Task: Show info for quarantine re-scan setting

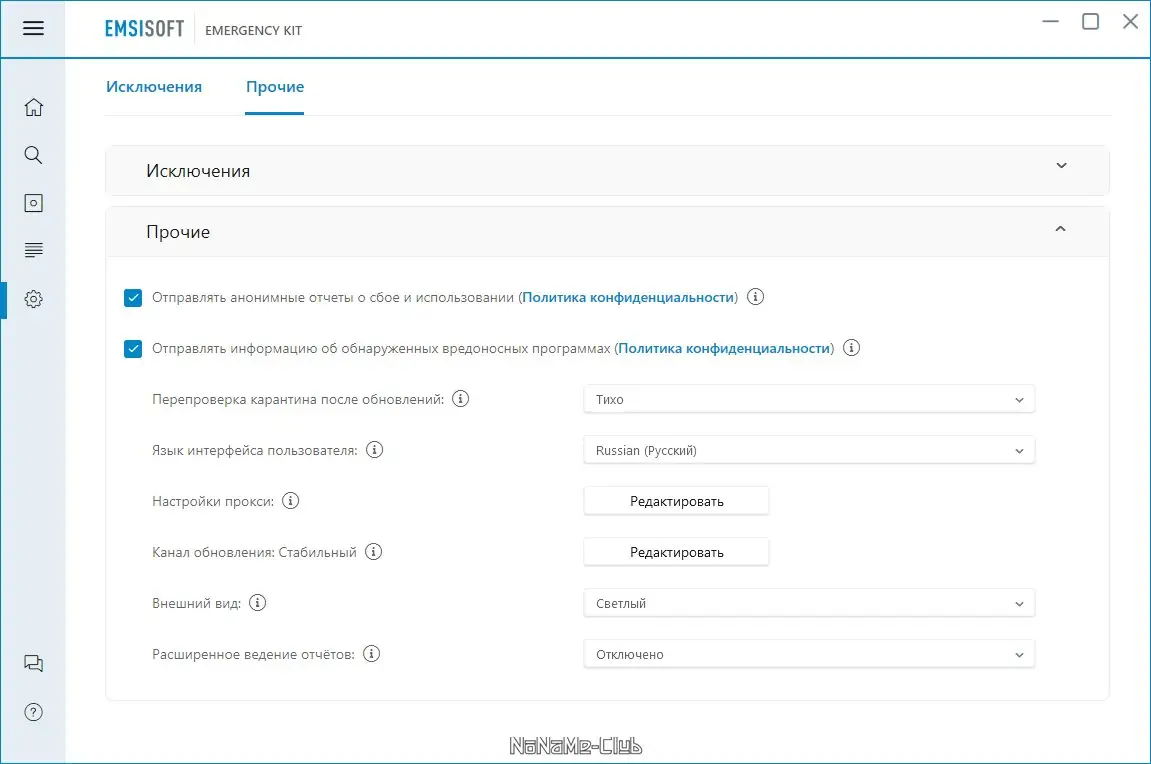Action: 460,399
